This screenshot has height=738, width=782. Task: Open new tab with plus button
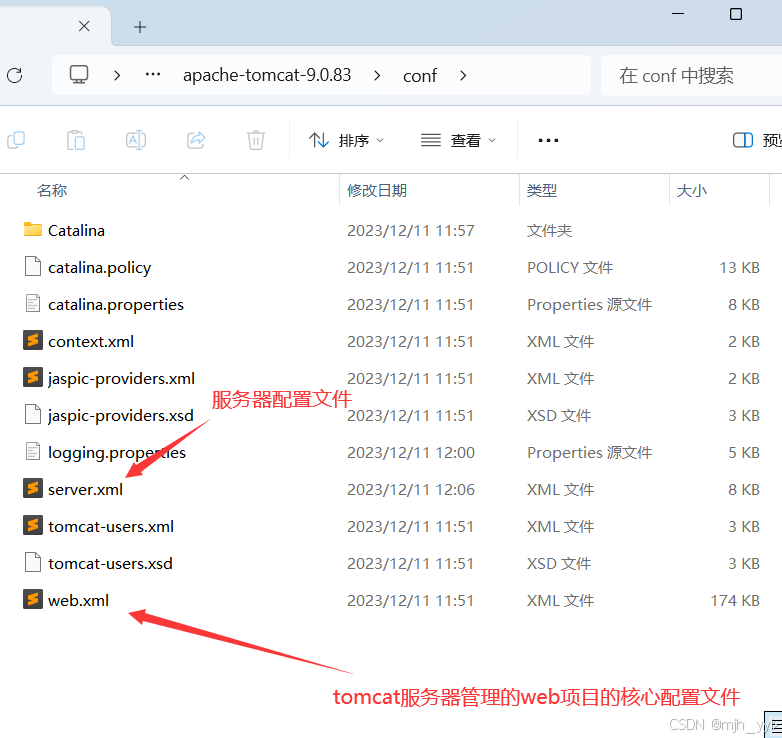point(140,27)
